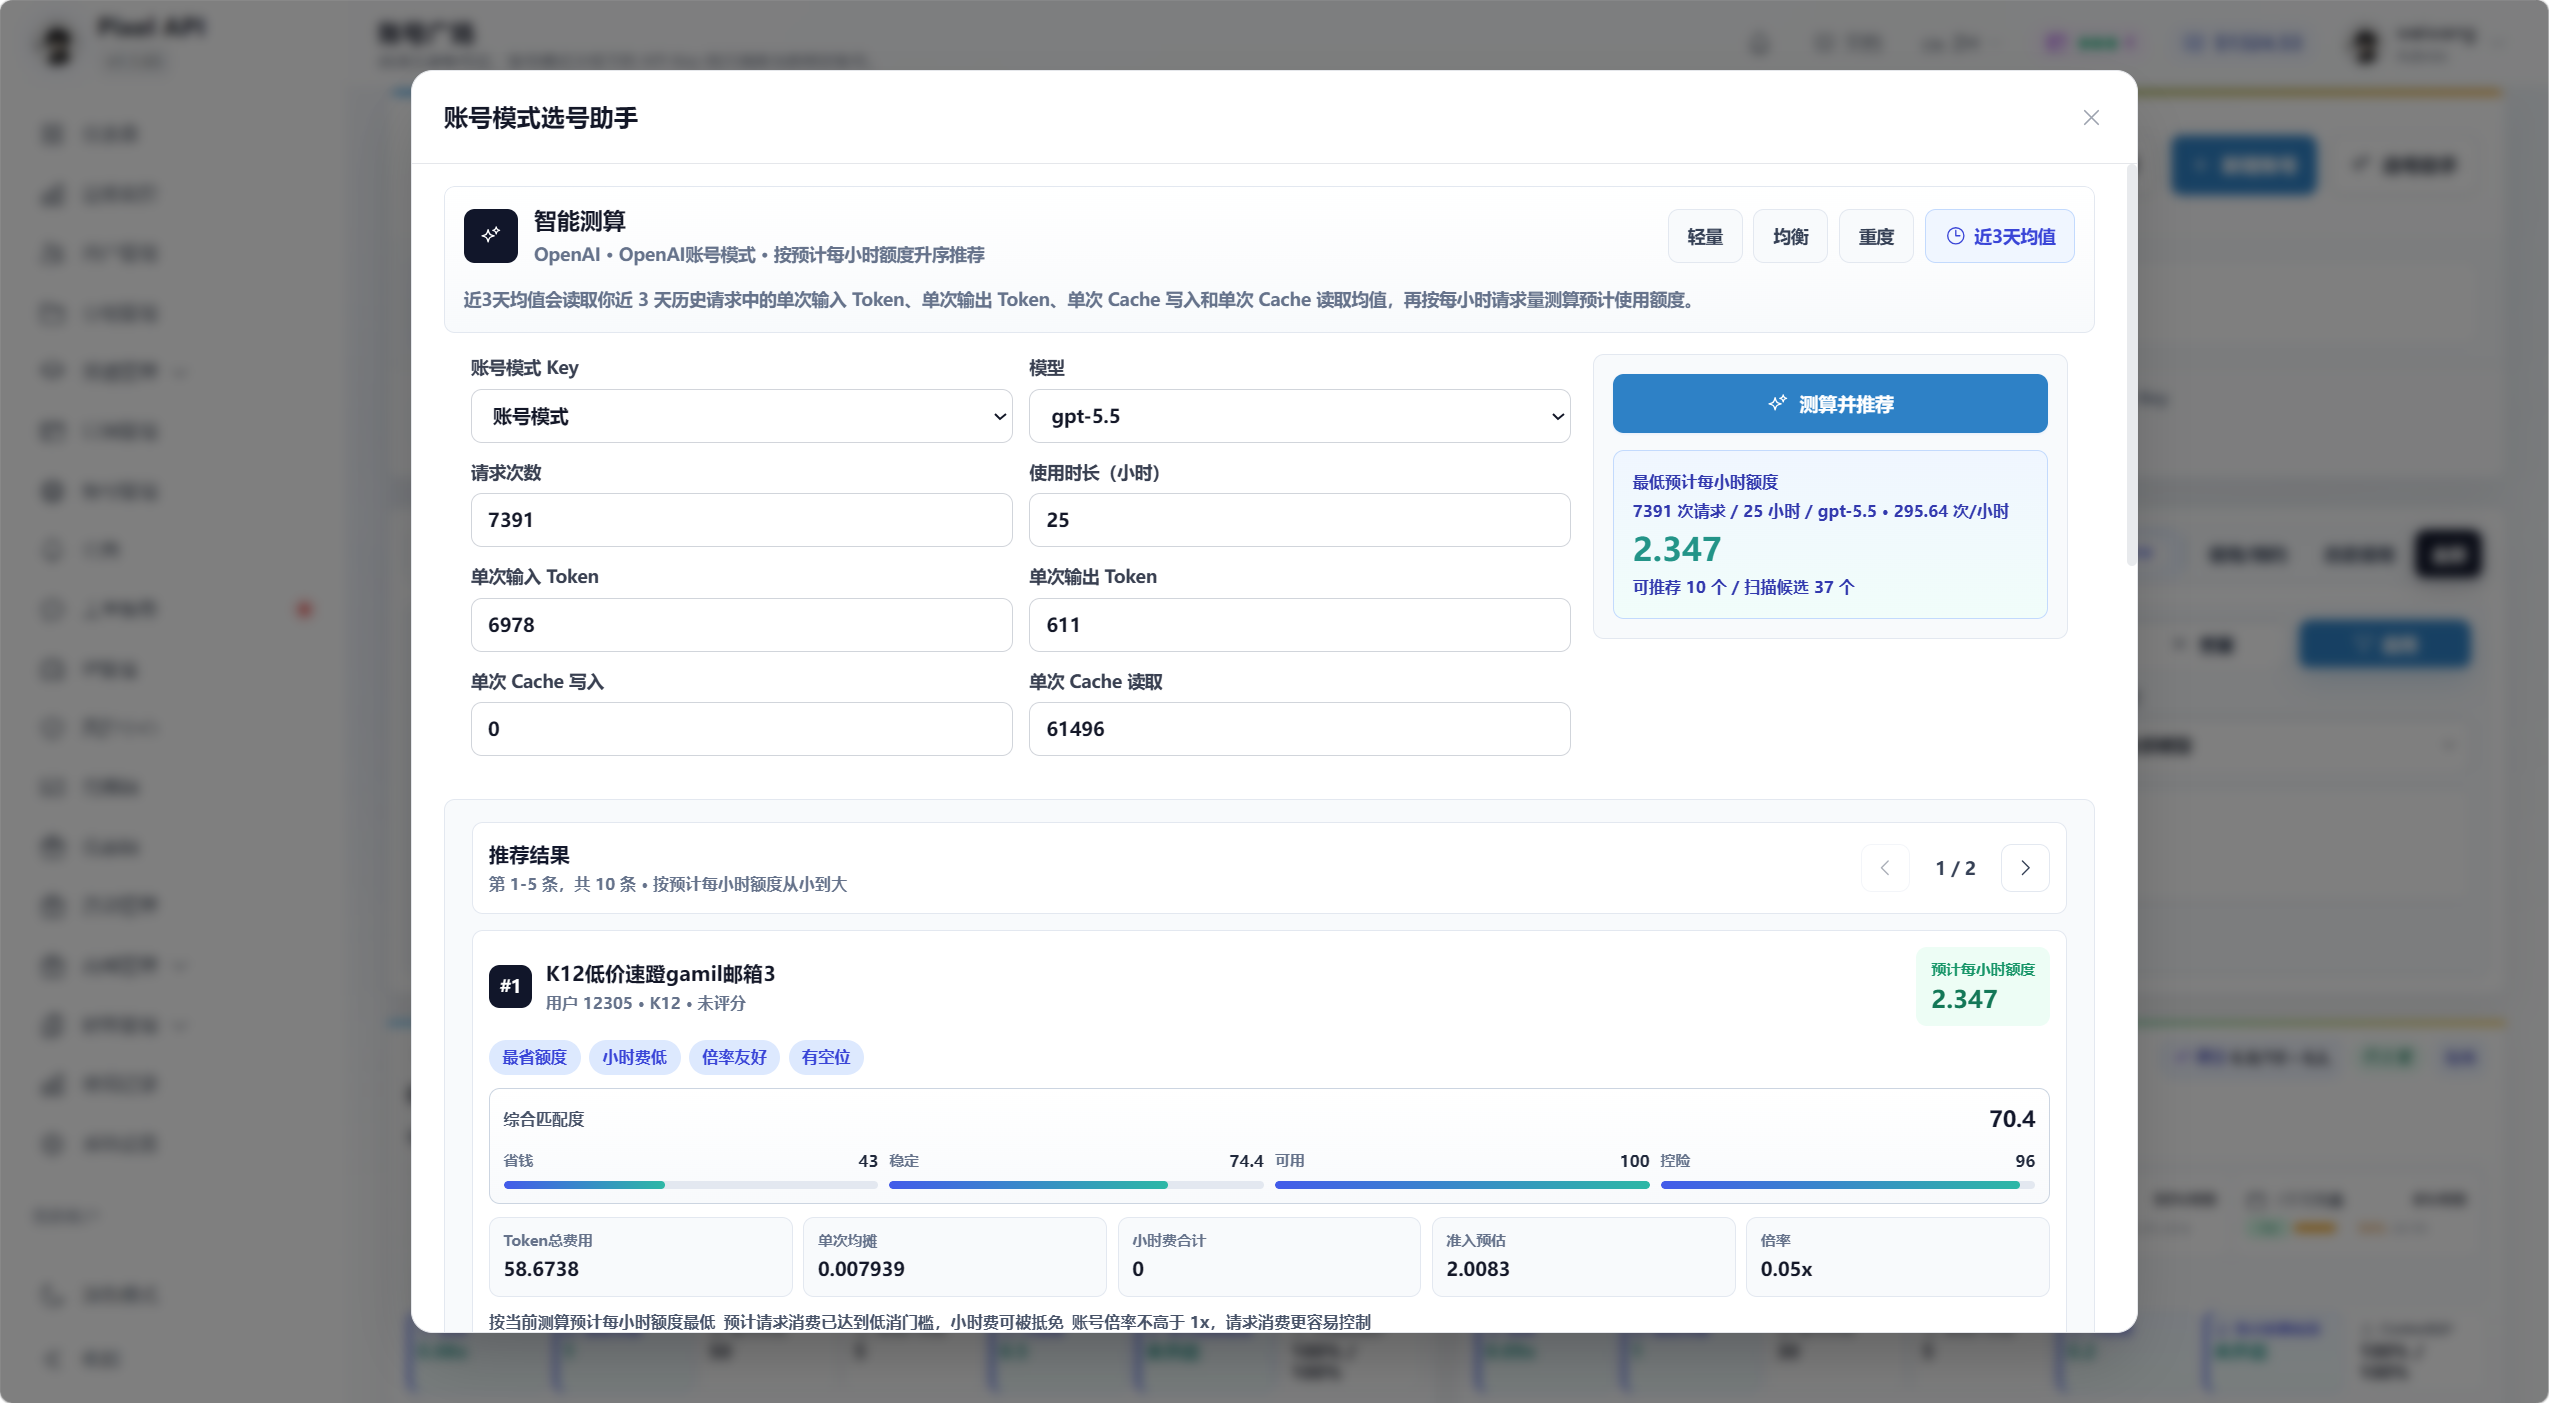Click the 稳定 score bar

(1076, 1185)
